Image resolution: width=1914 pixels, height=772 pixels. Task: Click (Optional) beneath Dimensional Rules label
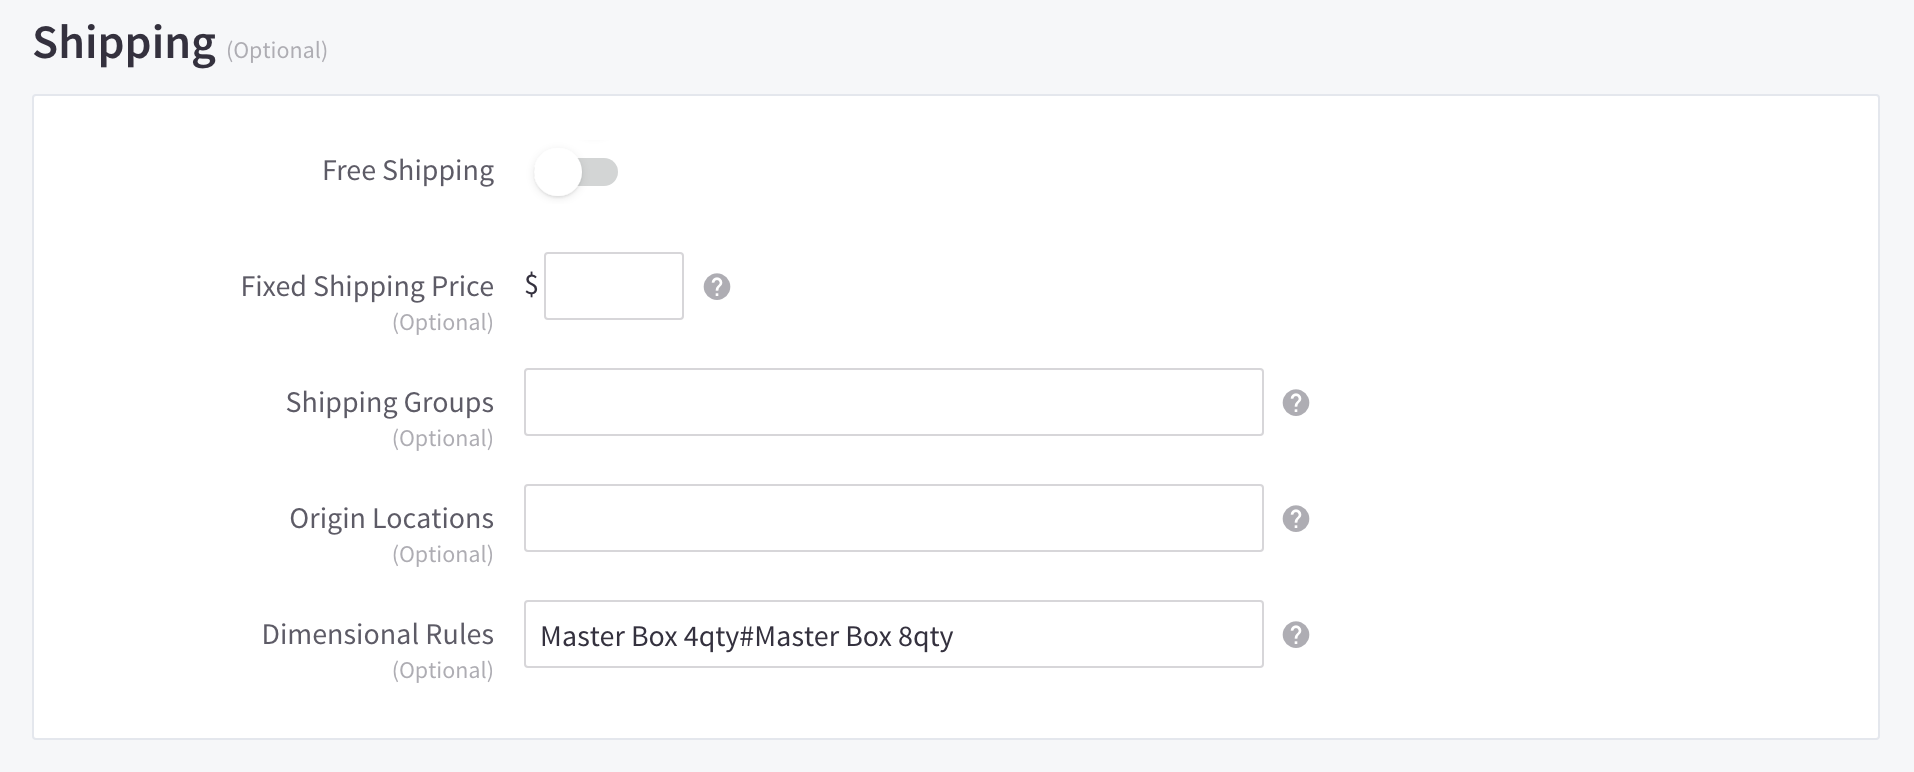[x=442, y=671]
